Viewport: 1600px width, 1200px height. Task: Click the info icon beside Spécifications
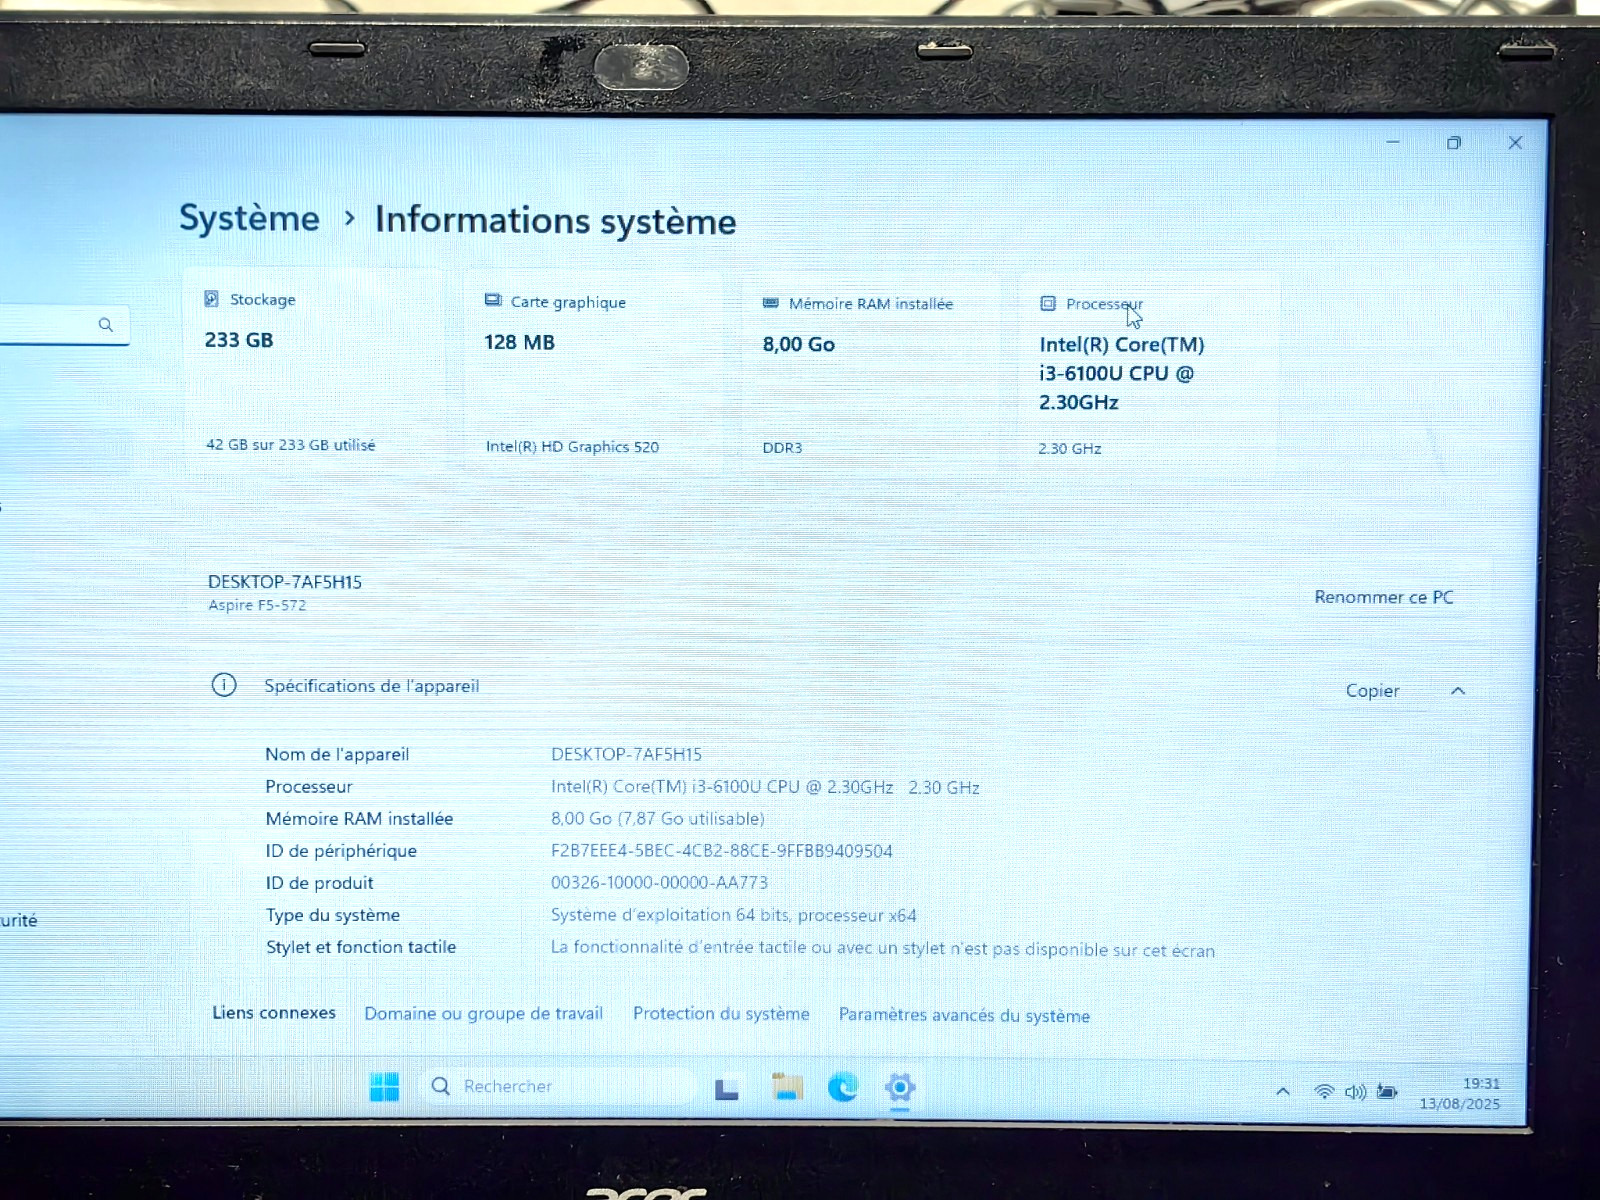pyautogui.click(x=224, y=685)
